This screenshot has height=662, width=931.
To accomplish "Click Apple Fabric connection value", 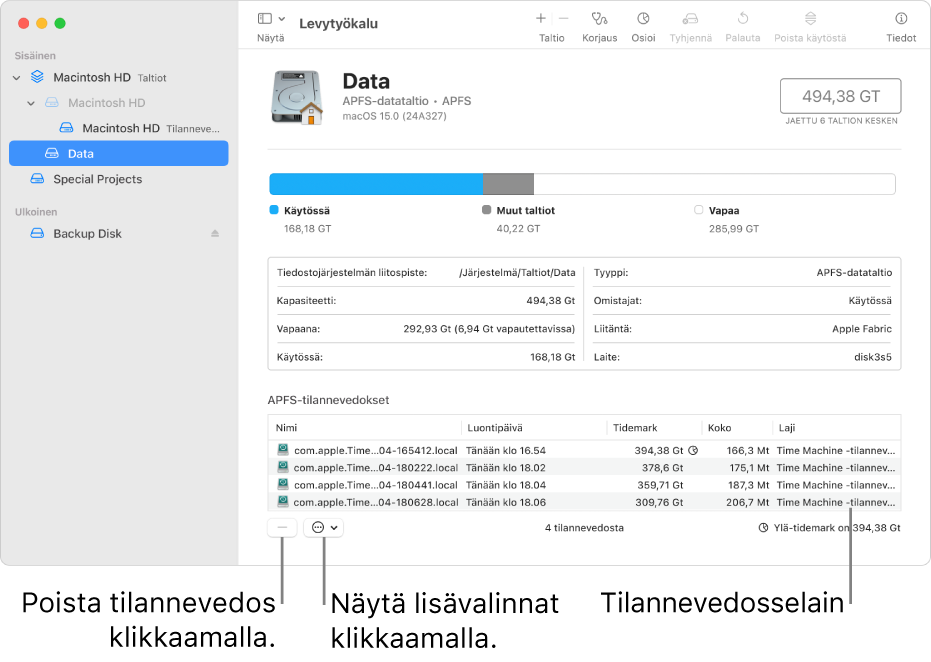I will pos(862,329).
